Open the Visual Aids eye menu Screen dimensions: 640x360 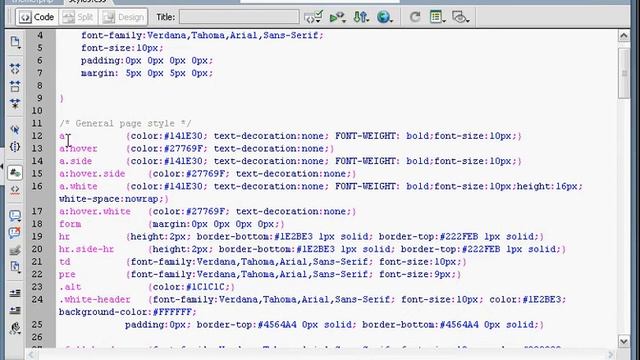[x=461, y=17]
